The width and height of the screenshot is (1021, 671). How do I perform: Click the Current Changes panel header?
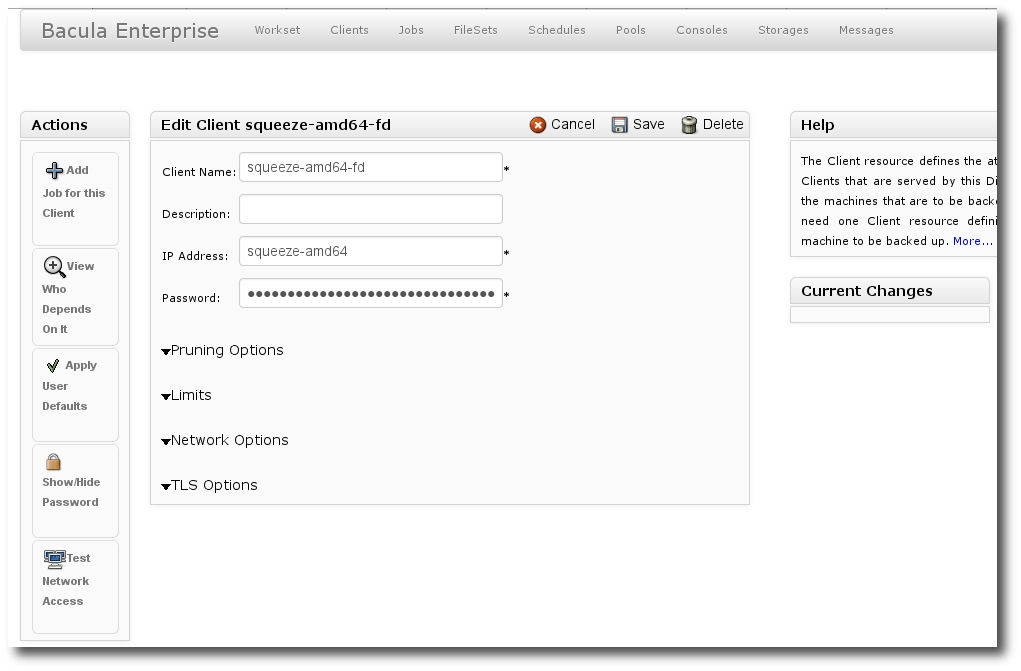890,291
